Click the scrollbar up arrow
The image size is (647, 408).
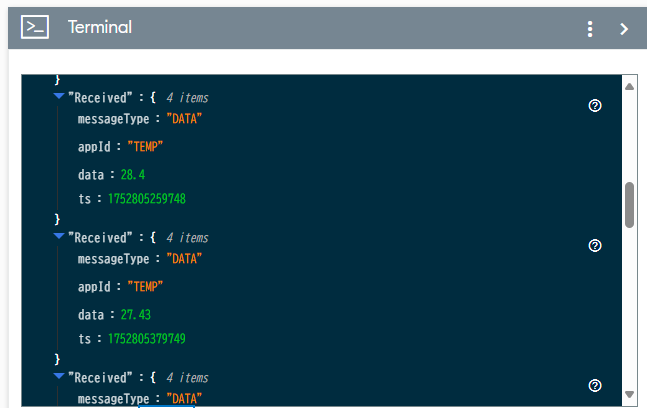pyautogui.click(x=629, y=86)
